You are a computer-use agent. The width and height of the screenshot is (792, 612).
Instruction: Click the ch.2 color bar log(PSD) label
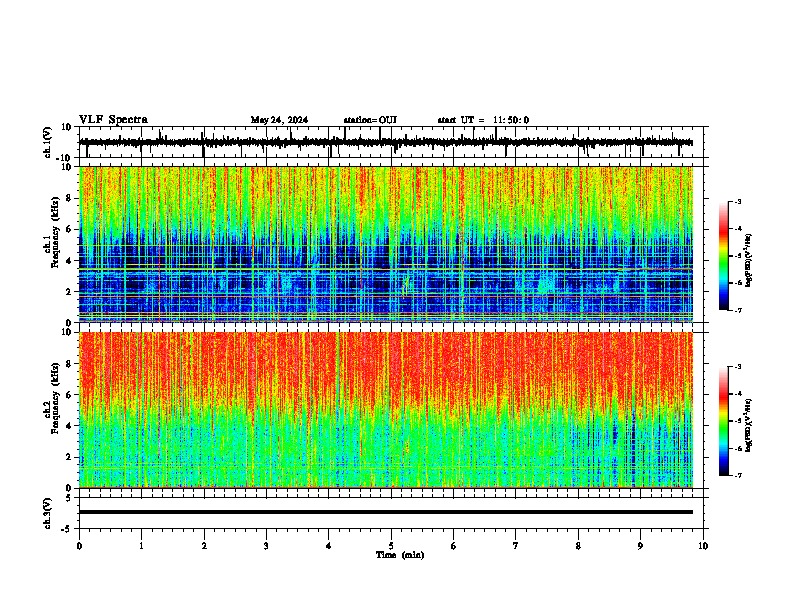pos(748,425)
